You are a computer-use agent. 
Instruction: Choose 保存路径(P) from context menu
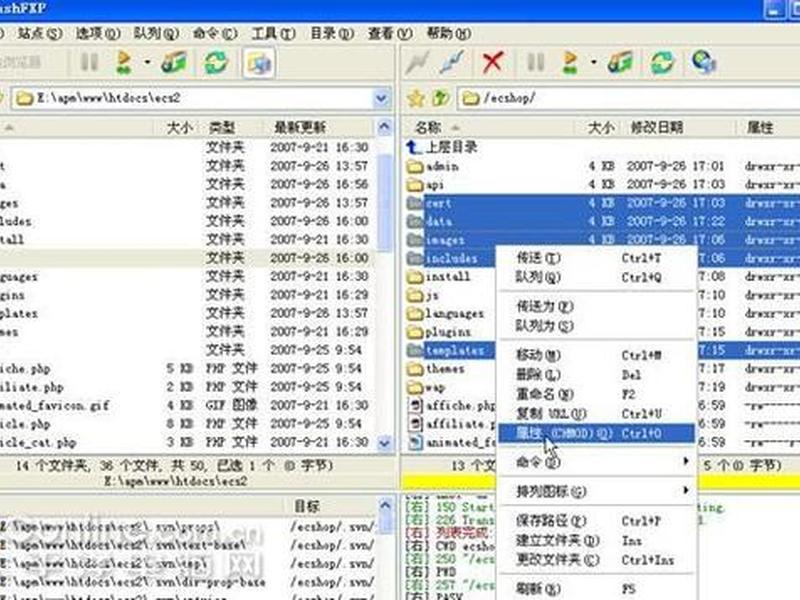[596, 521]
